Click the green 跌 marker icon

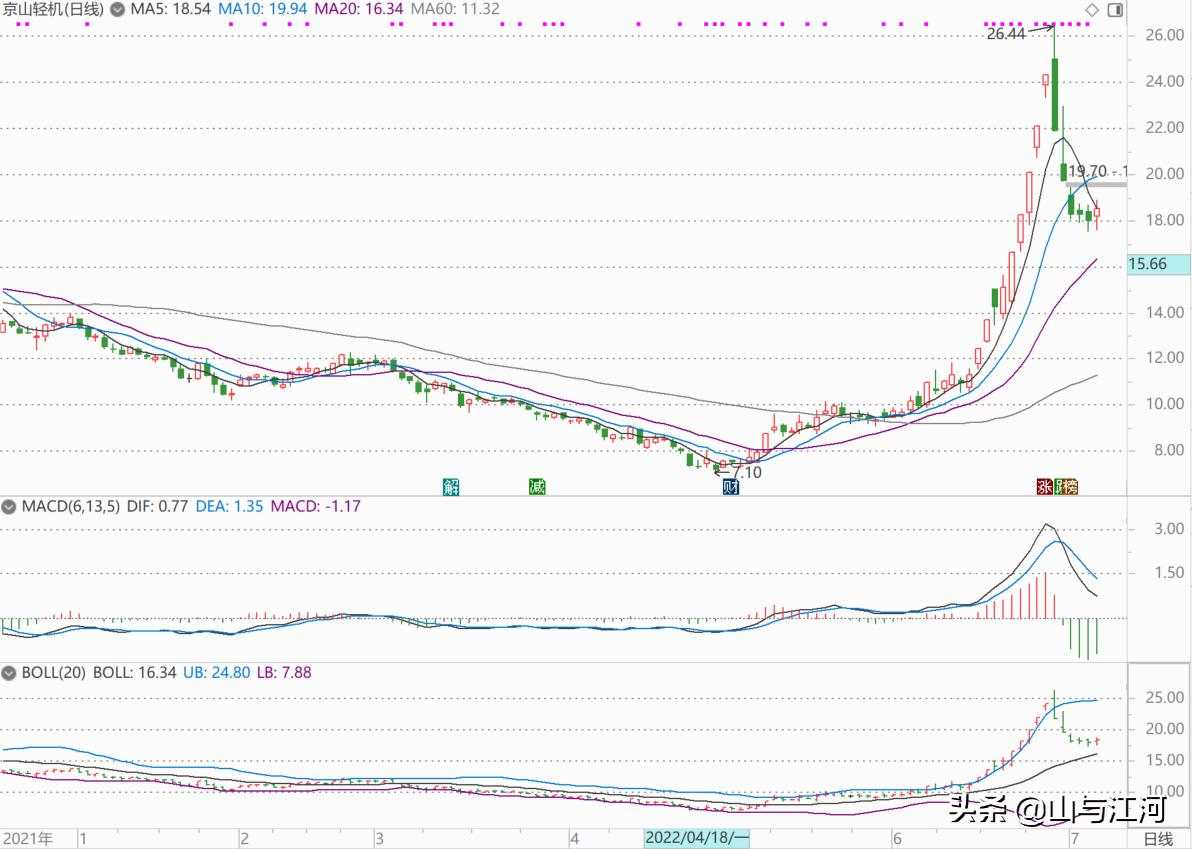coord(1059,487)
